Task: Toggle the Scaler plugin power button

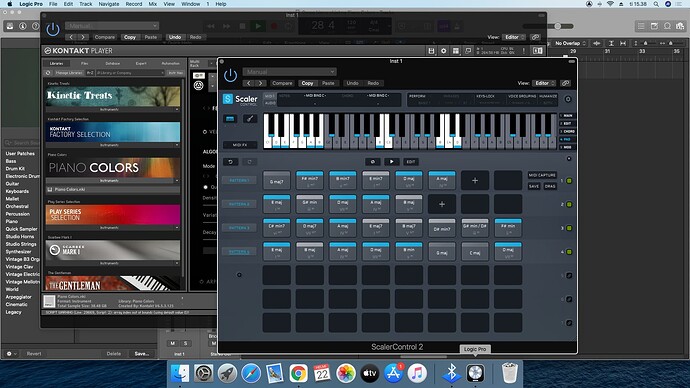Action: coord(230,75)
